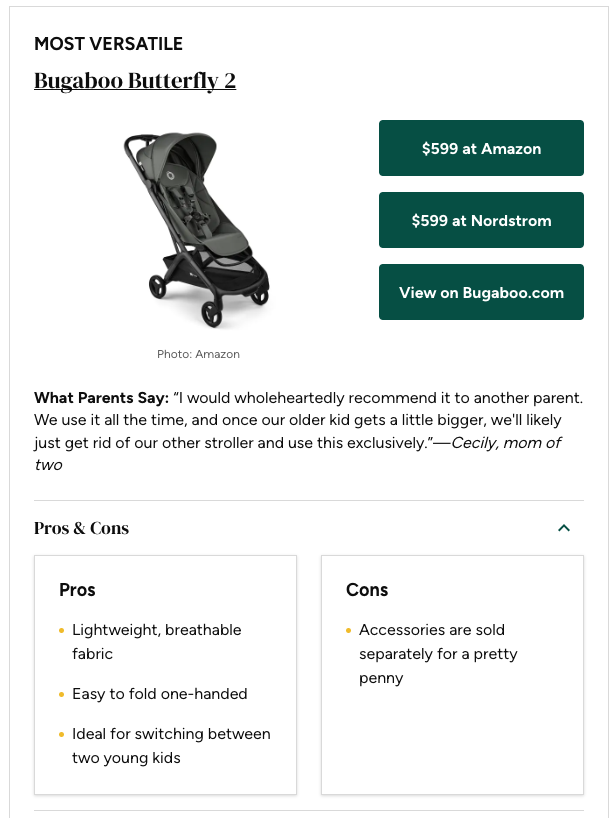Viewport: 616px width, 818px height.
Task: Click the yellow bullet beside Accessories con
Action: click(x=349, y=631)
